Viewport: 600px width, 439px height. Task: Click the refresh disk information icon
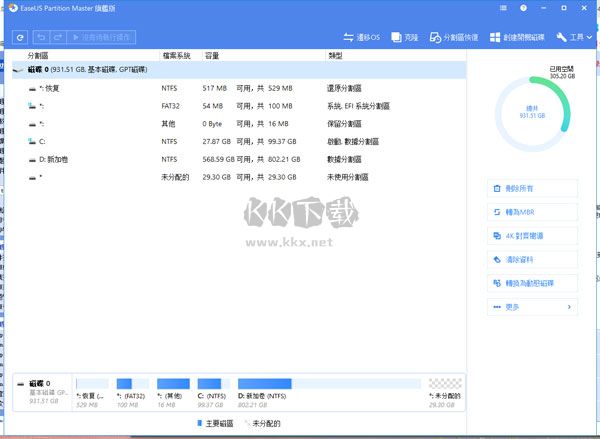(20, 37)
